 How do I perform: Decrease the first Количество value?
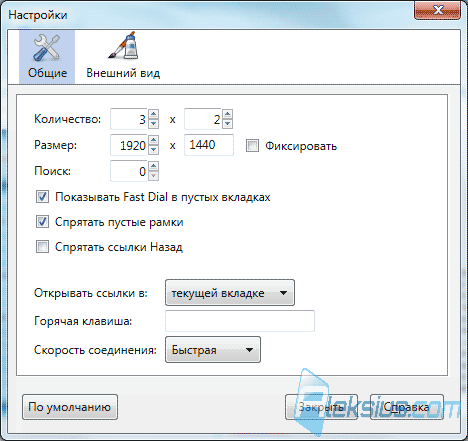point(153,124)
